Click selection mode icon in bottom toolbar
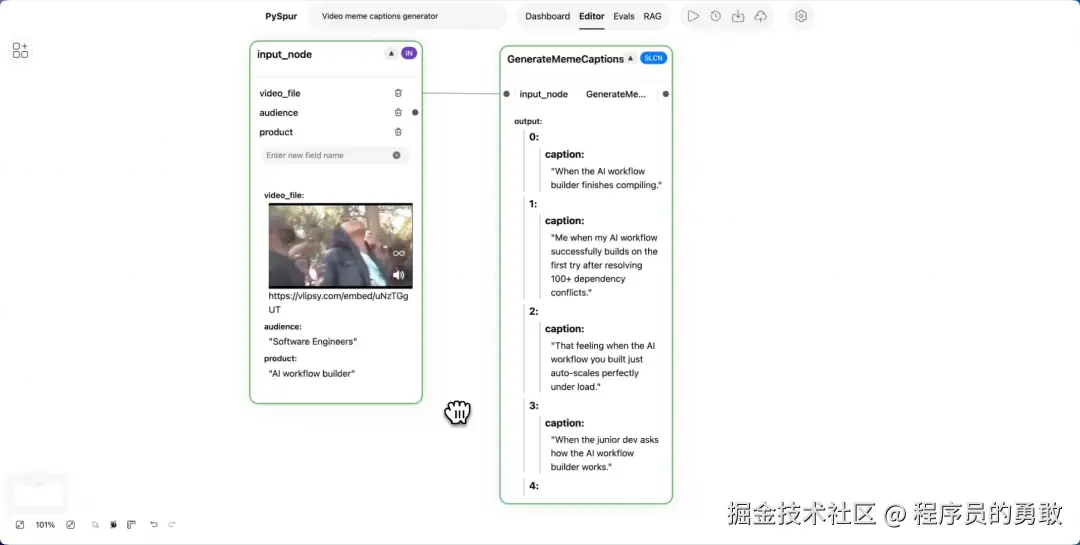The image size is (1080, 545). coord(95,524)
